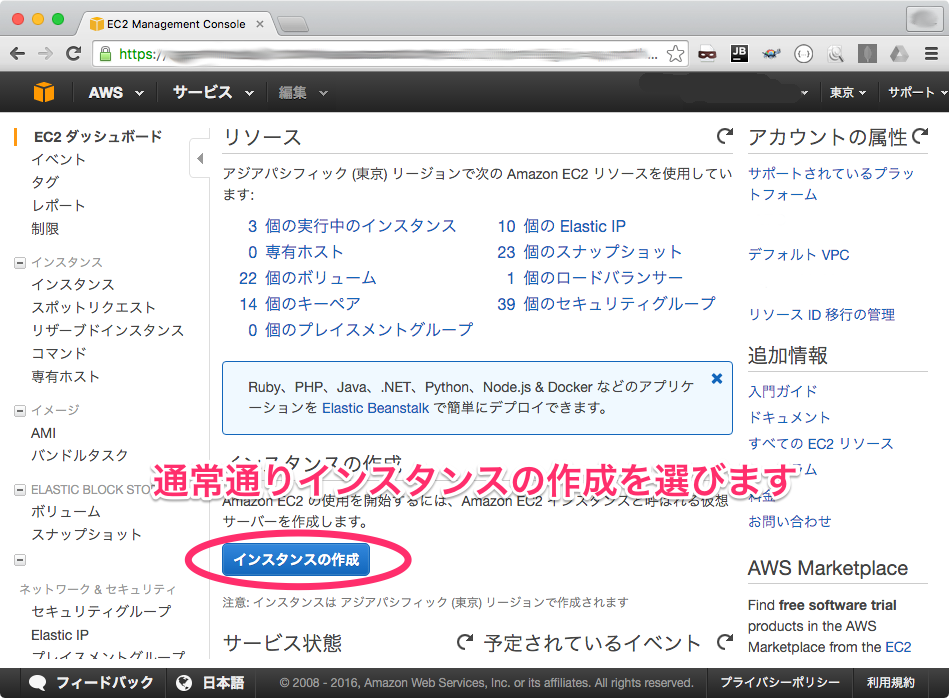Reload the page with refresh icon
The width and height of the screenshot is (949, 698).
point(73,54)
